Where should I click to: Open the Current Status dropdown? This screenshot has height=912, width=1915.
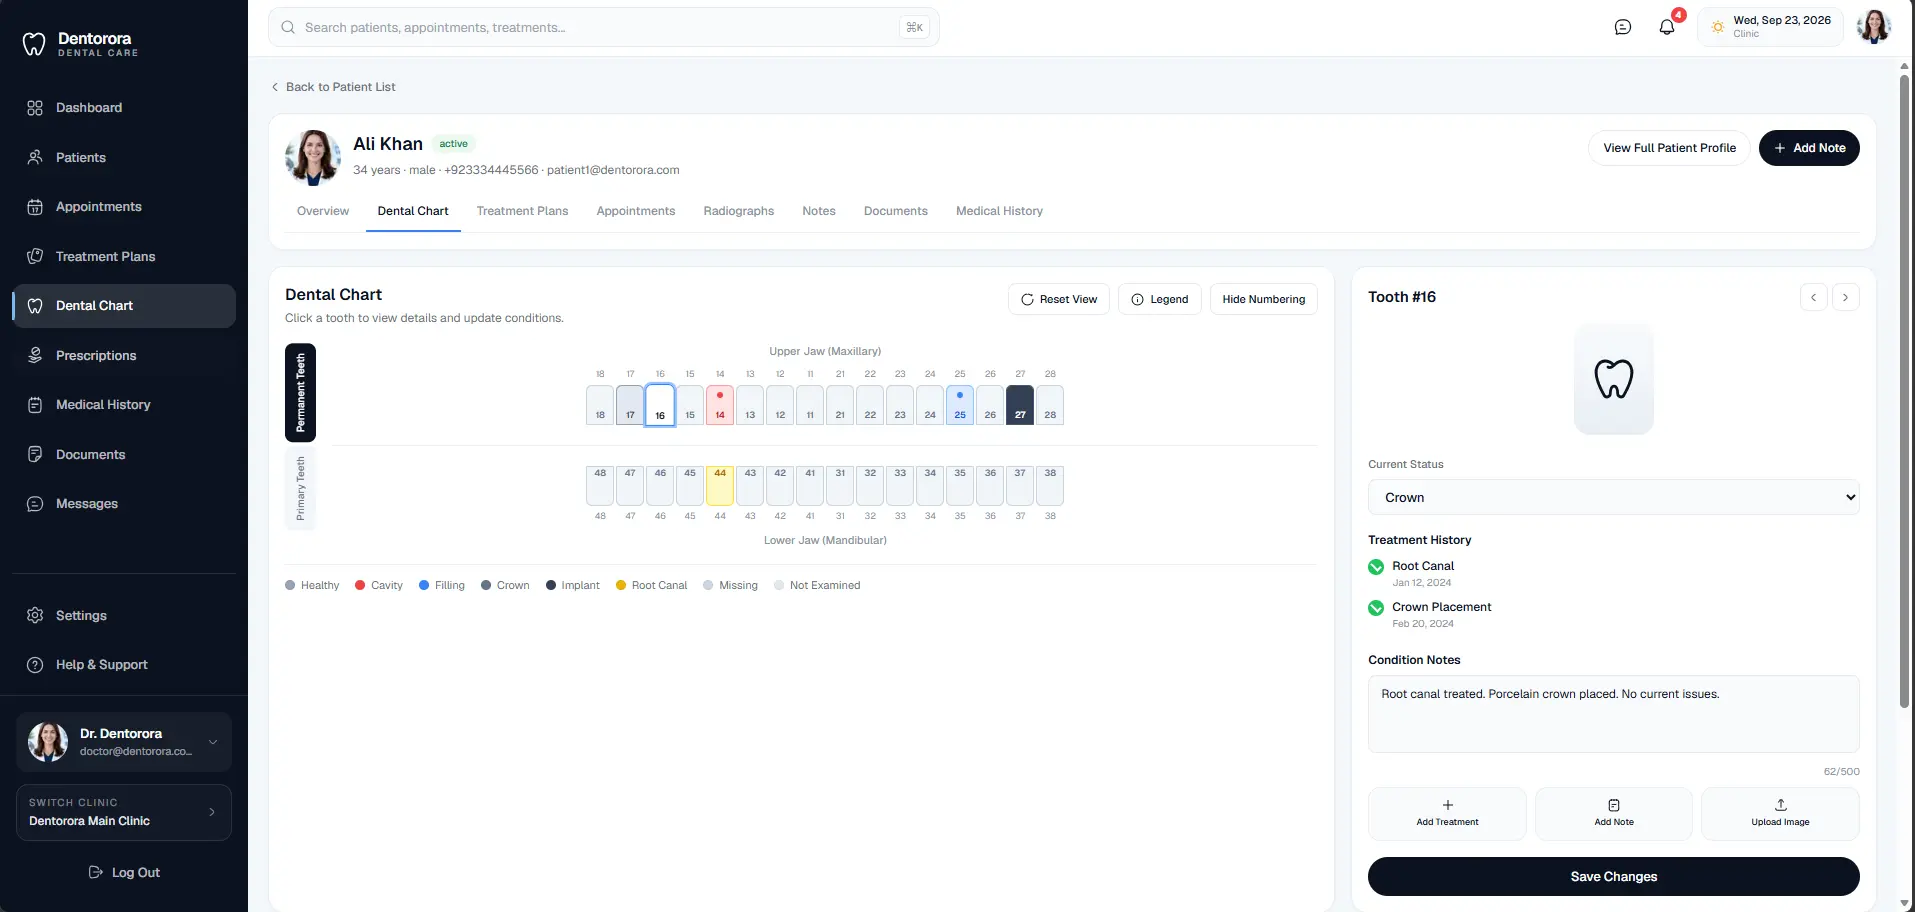pyautogui.click(x=1614, y=497)
